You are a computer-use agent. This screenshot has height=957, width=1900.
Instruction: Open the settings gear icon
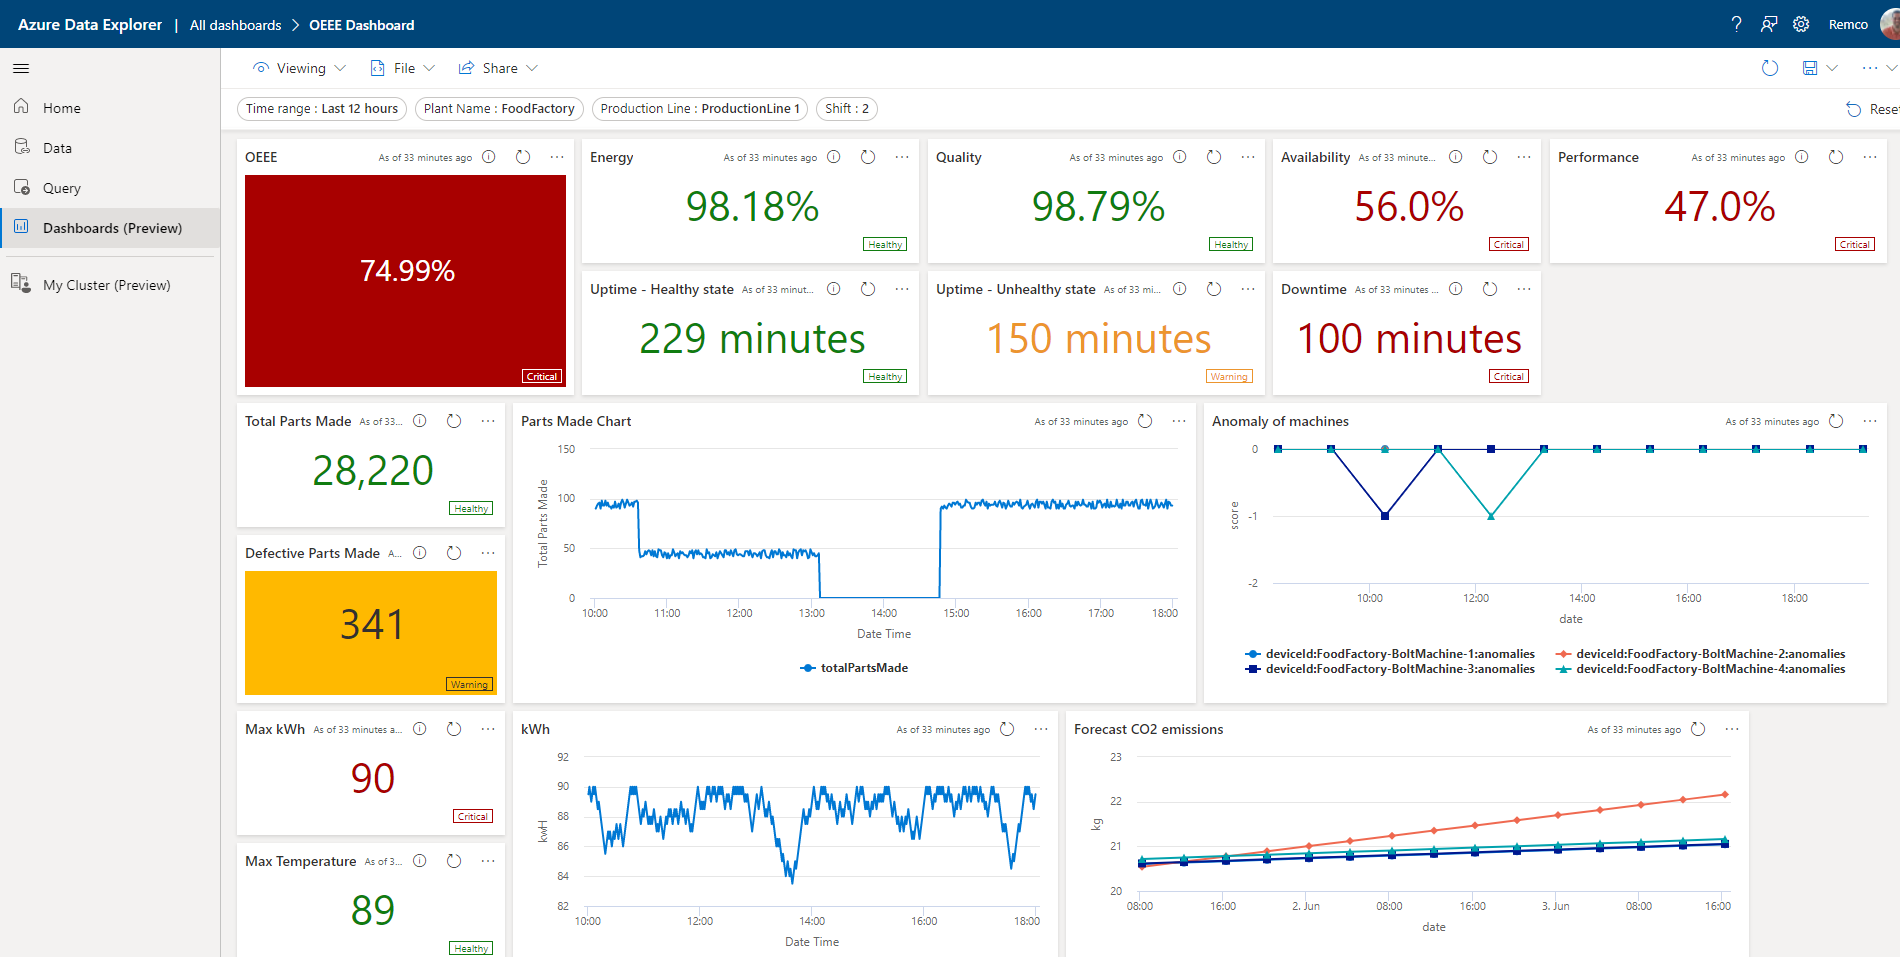(1801, 24)
